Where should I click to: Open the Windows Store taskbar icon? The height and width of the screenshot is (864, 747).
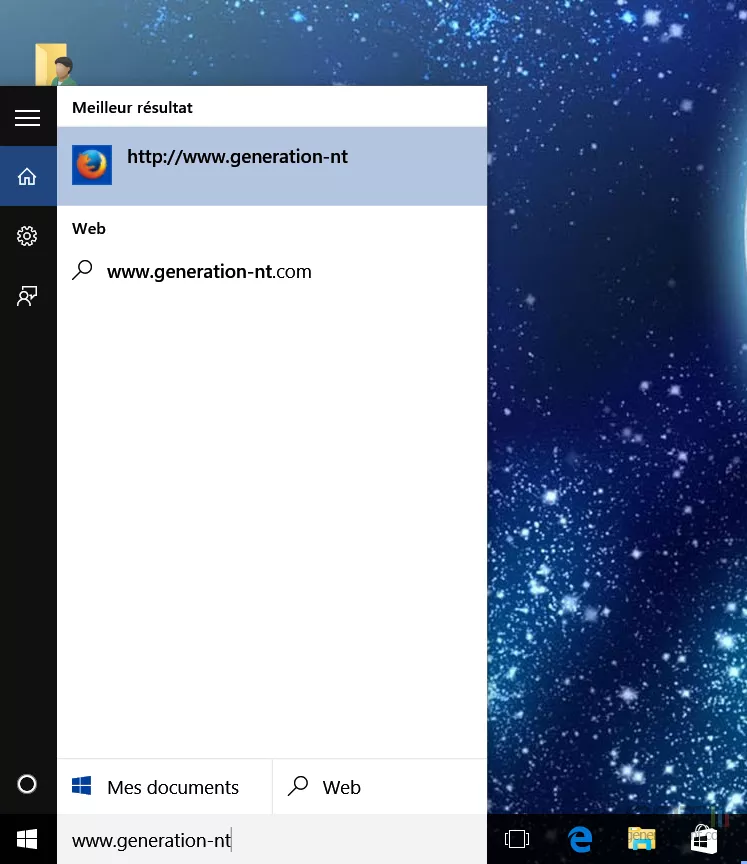pyautogui.click(x=704, y=840)
